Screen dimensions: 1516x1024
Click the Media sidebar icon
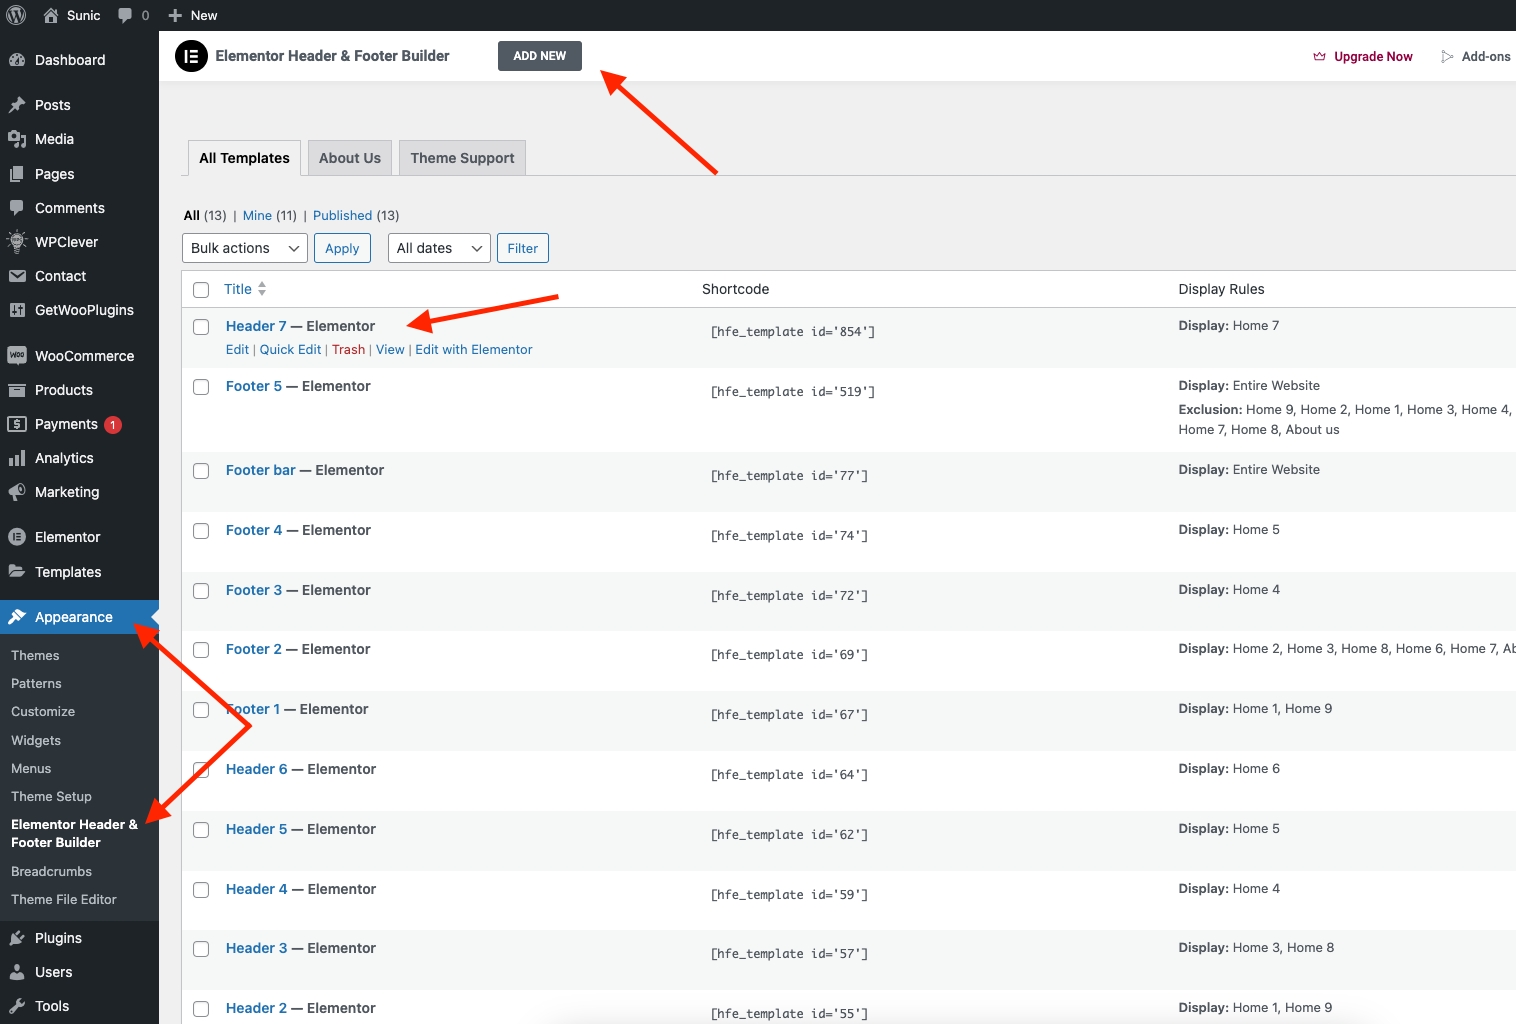pos(17,139)
